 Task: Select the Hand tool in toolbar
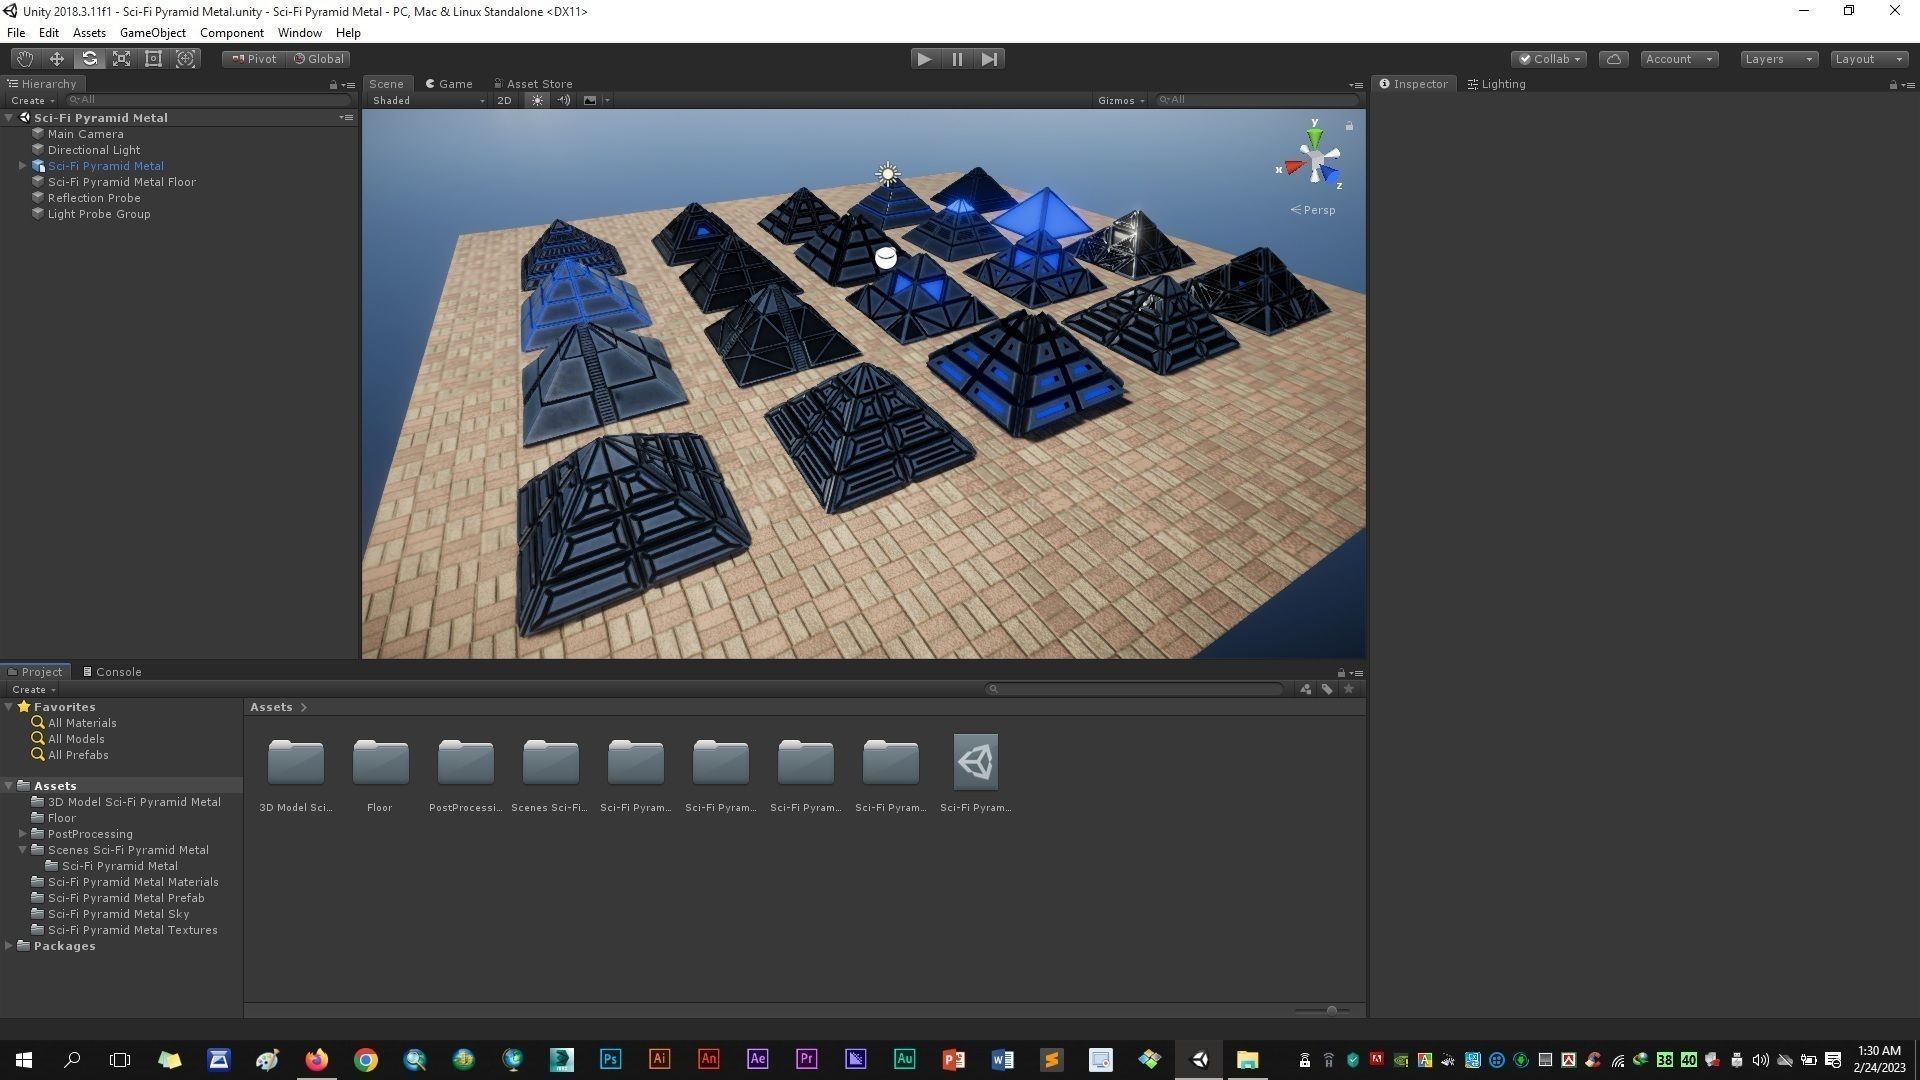pyautogui.click(x=24, y=59)
